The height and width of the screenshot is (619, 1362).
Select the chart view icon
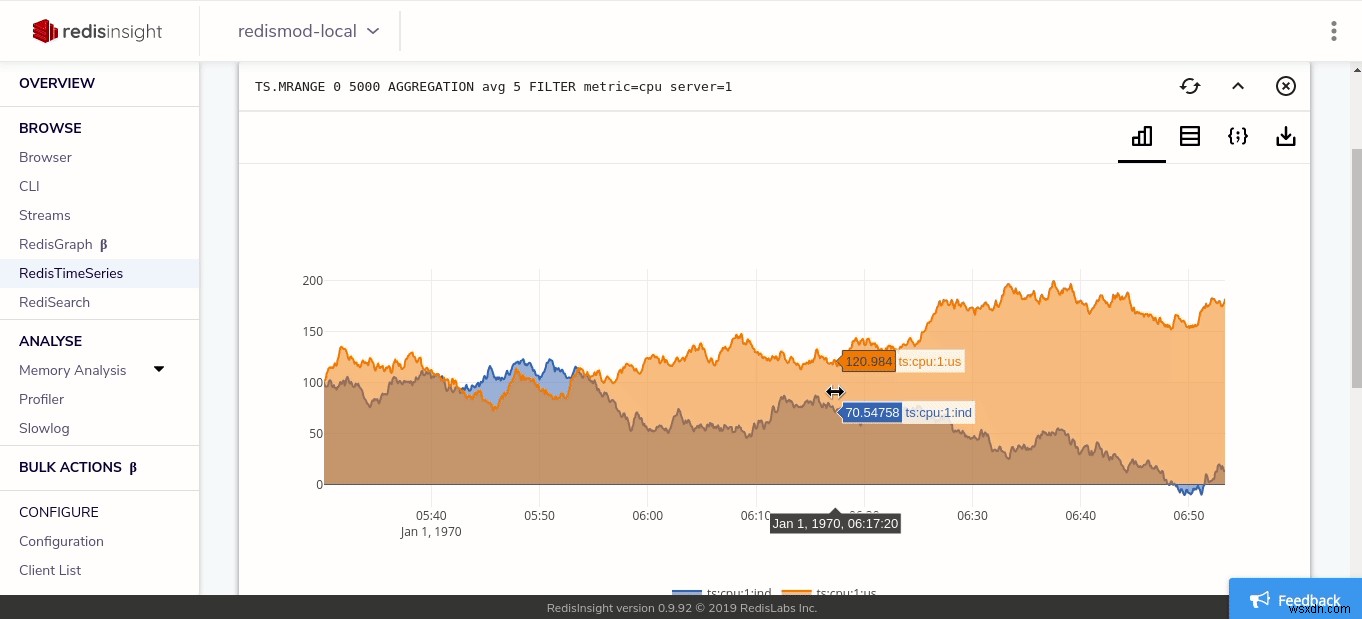coord(1142,136)
